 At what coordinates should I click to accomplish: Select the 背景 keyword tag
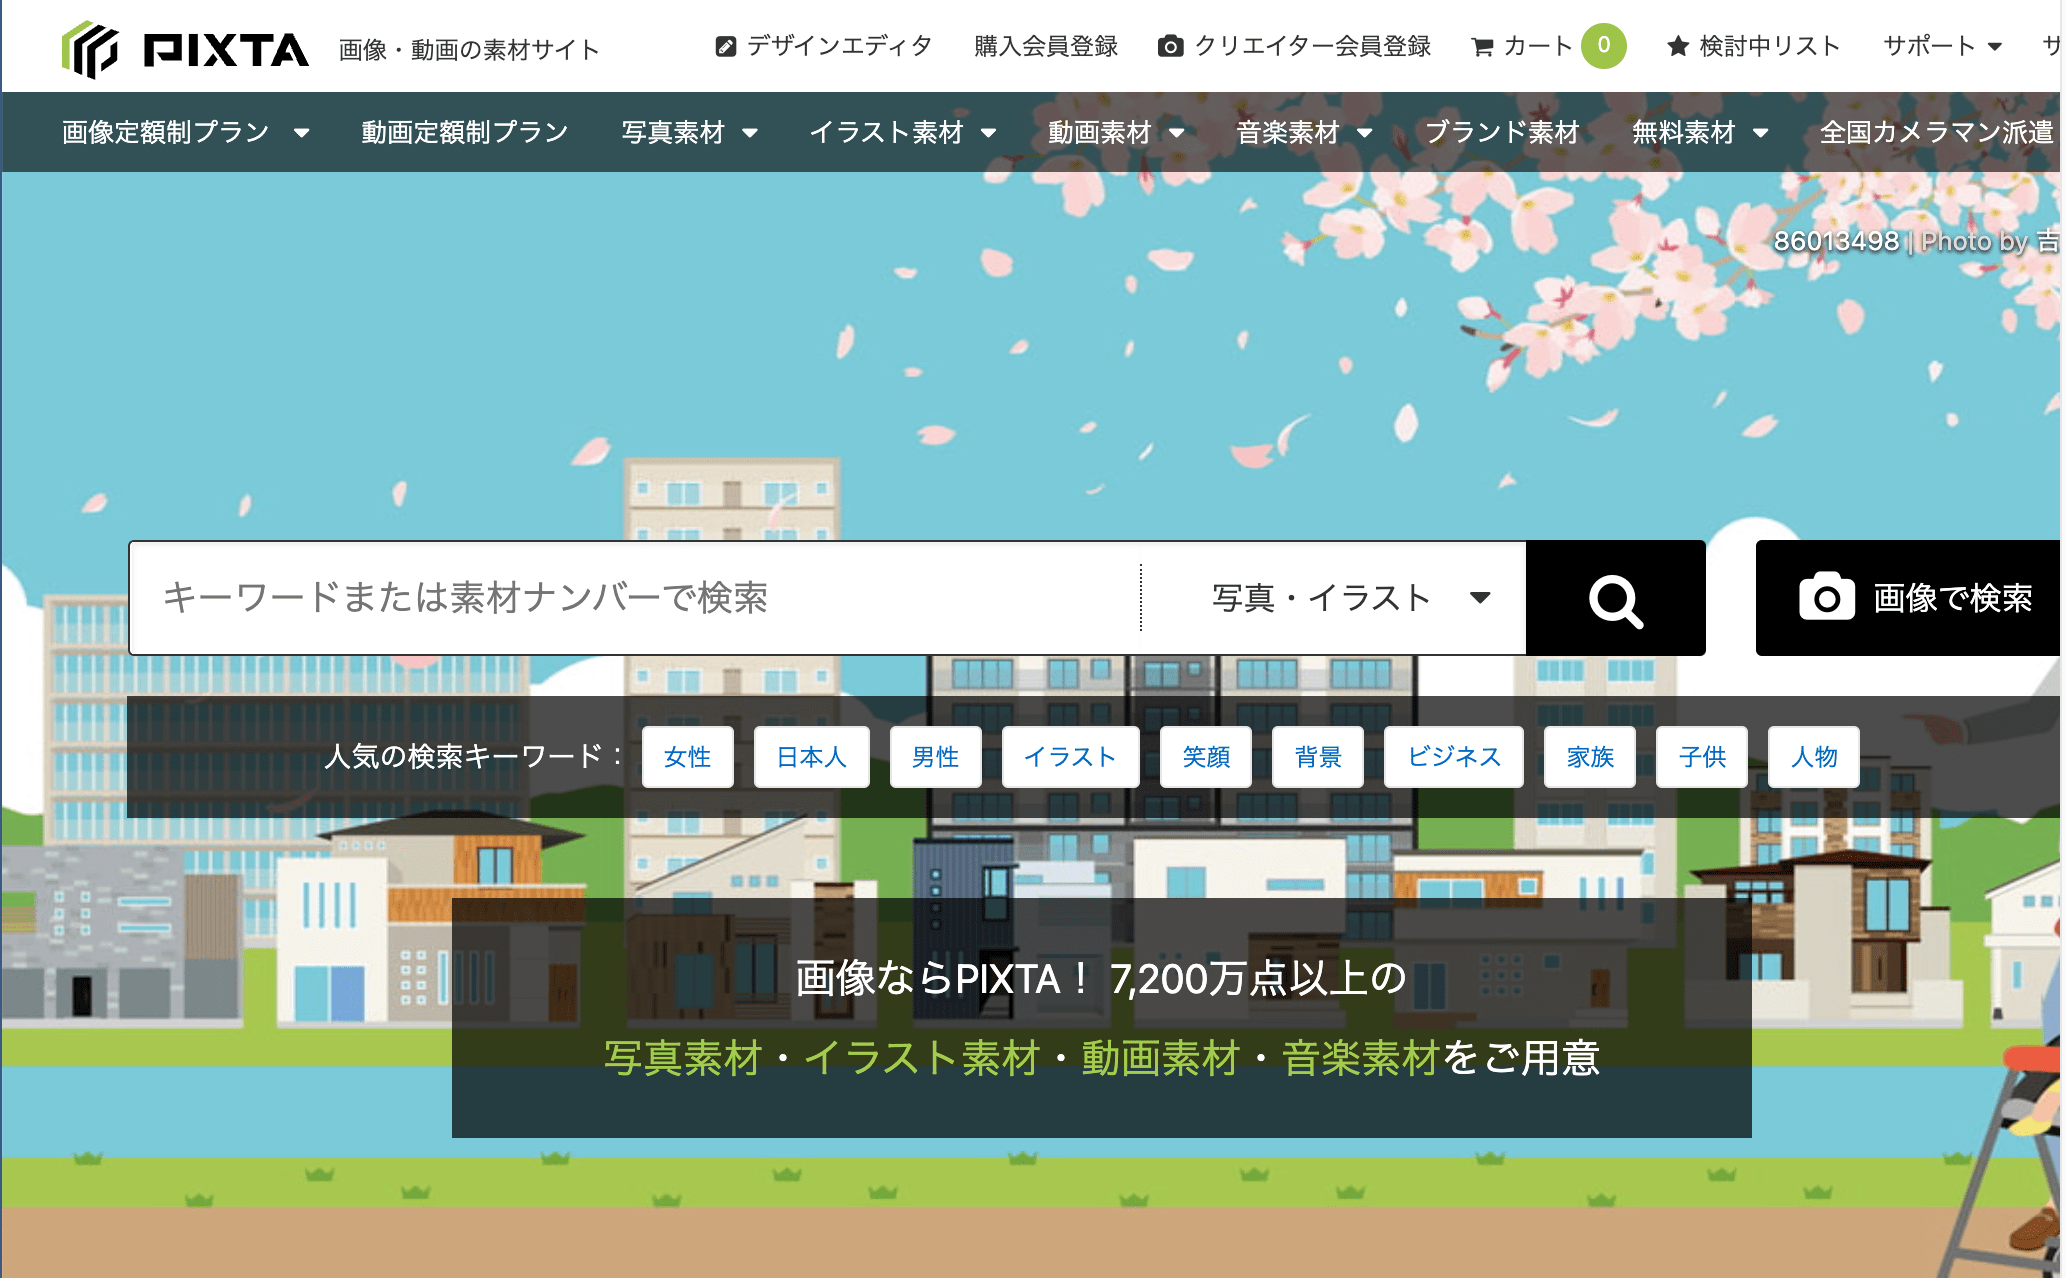click(x=1318, y=757)
